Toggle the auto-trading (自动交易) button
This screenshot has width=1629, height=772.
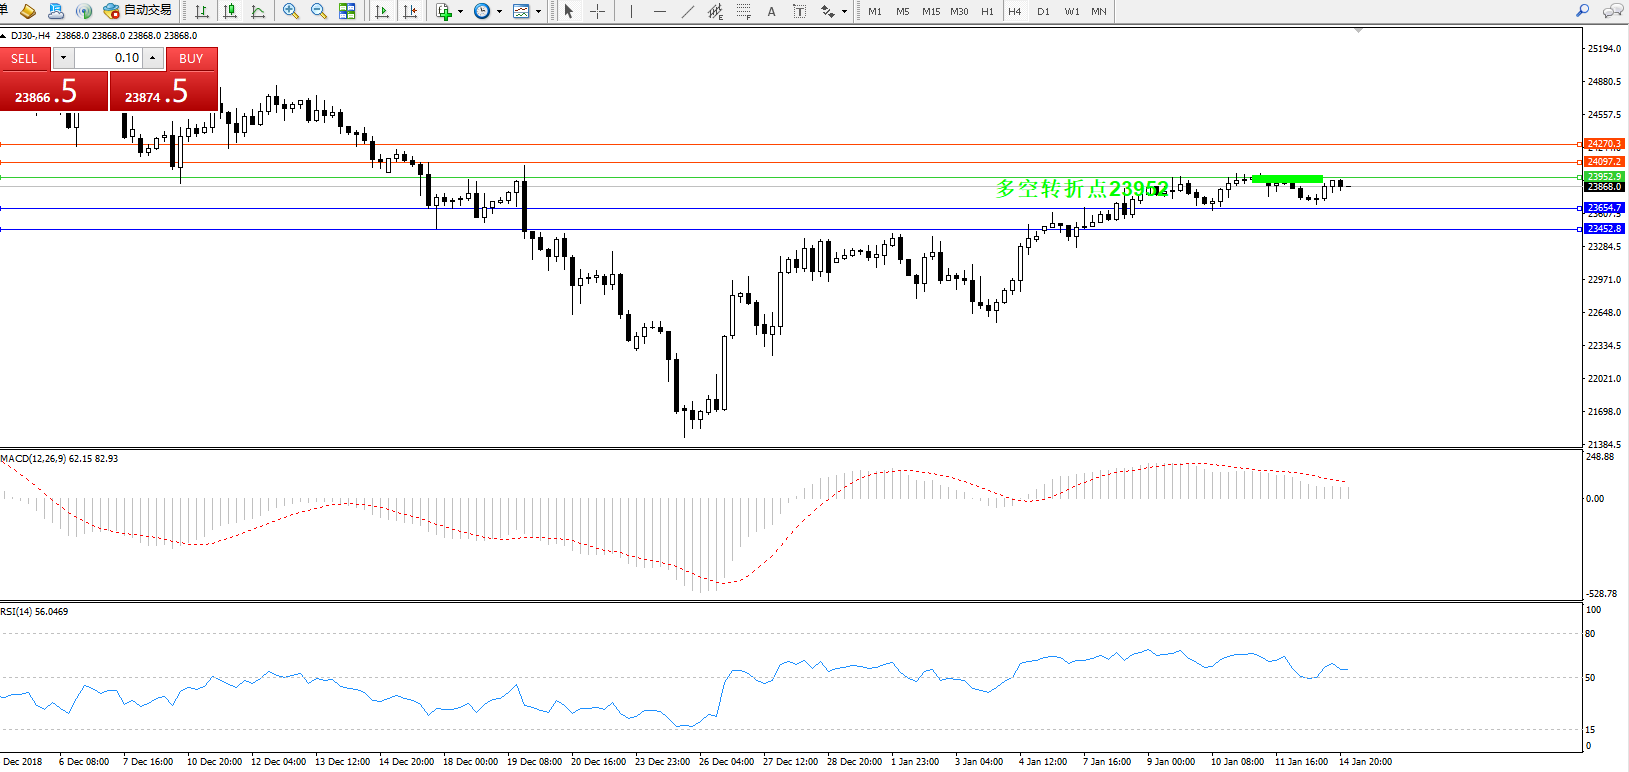[x=138, y=11]
